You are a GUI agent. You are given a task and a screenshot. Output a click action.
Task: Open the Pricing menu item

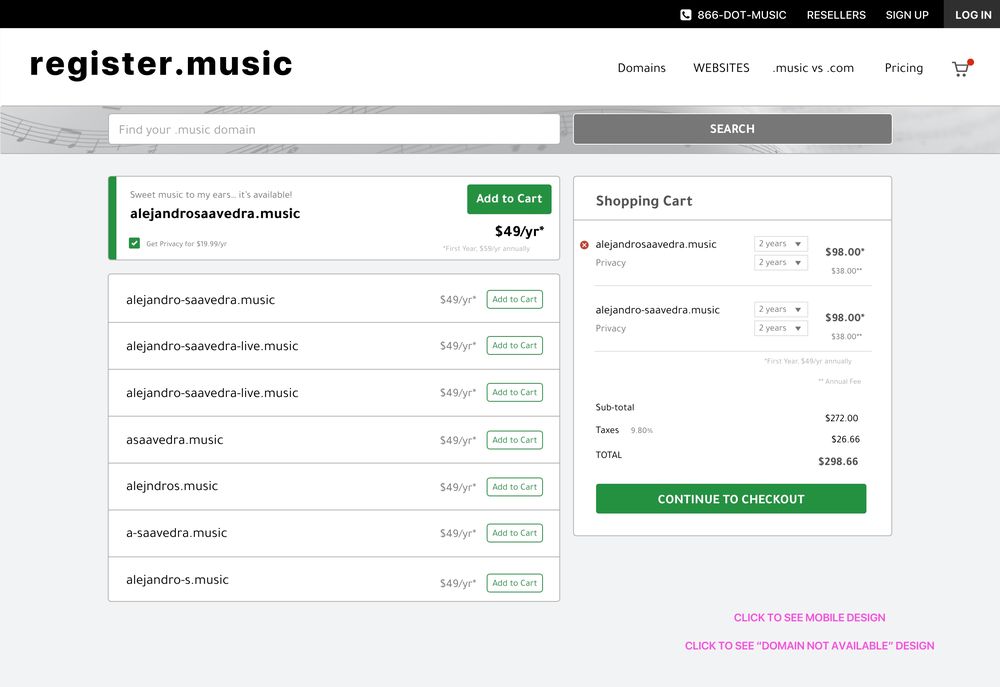tap(904, 68)
